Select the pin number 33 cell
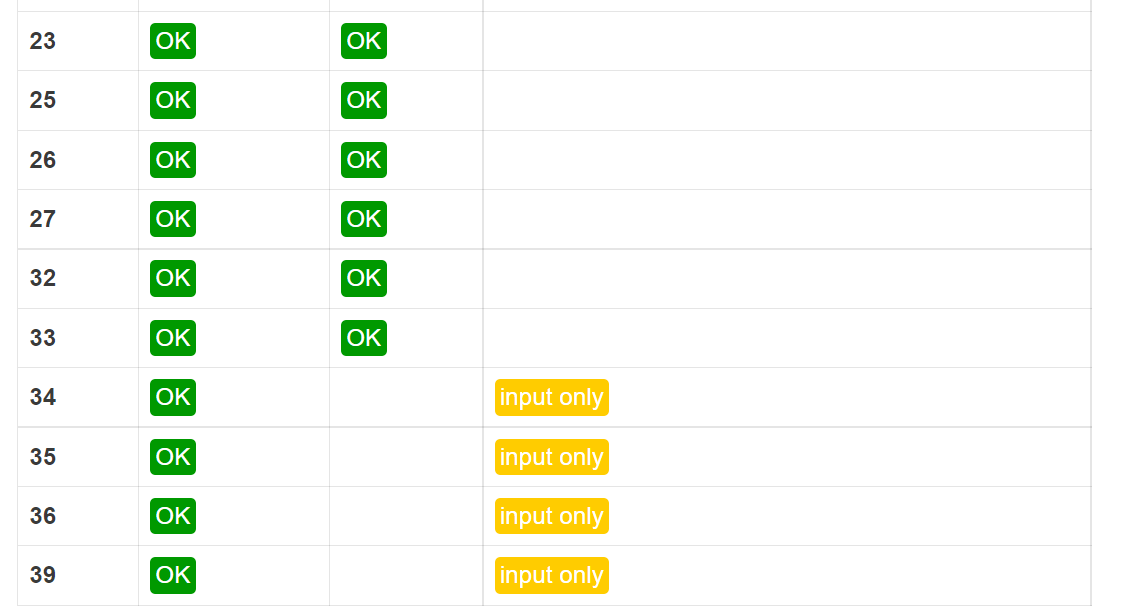Viewport: 1121px width, 612px height. coord(43,338)
